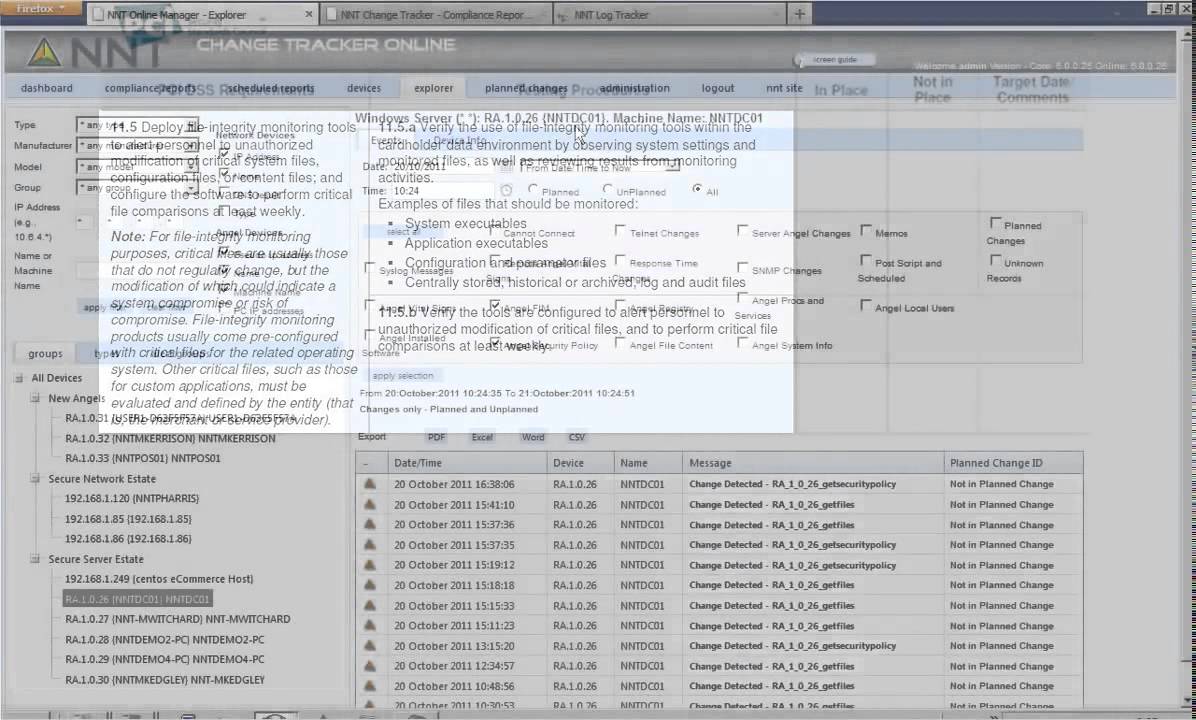Click the logout menu item

(x=718, y=88)
